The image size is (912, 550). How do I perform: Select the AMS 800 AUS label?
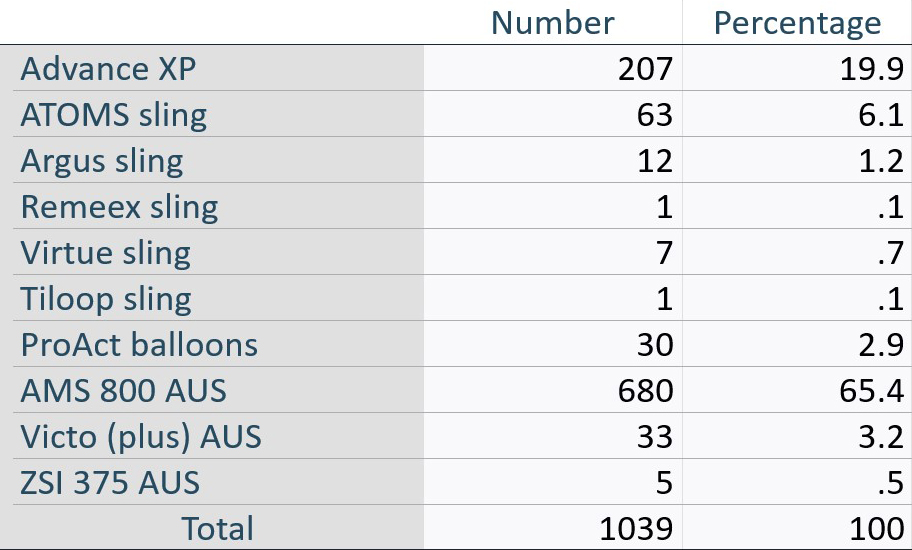[x=123, y=390]
